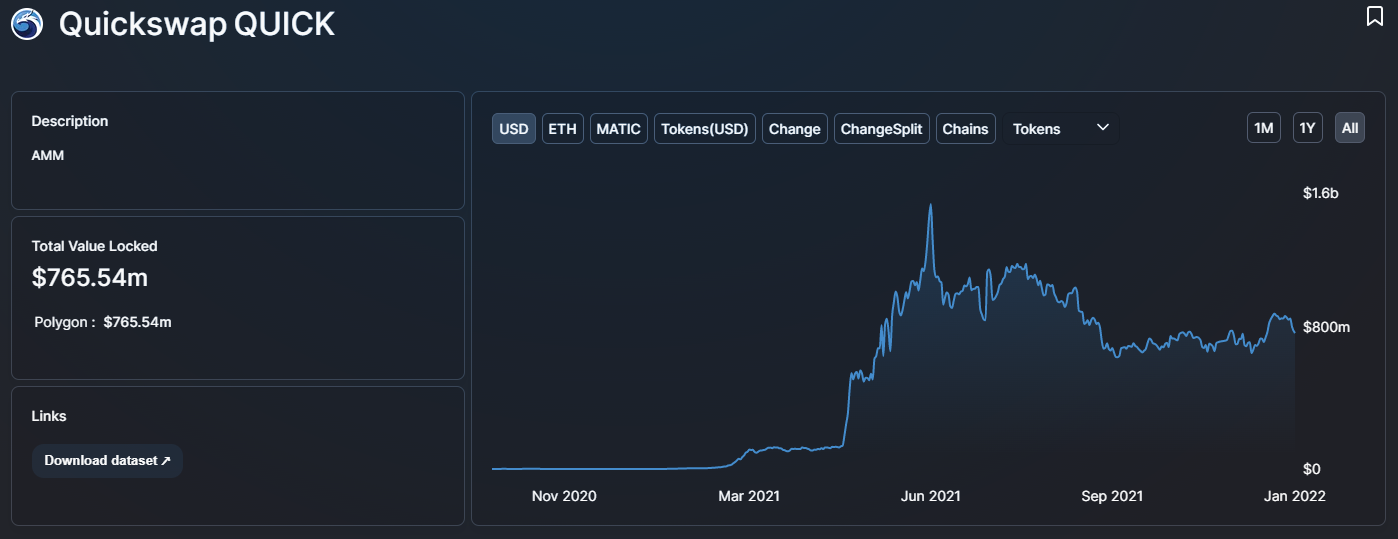Click the Description heading

pos(70,121)
